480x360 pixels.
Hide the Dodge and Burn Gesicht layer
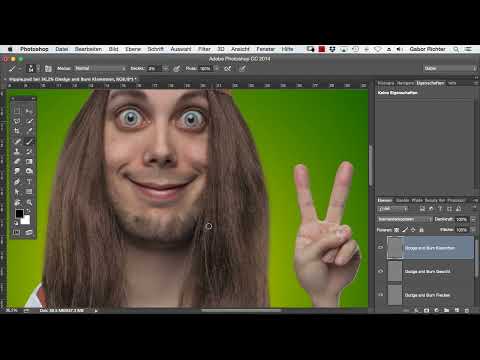pos(381,271)
